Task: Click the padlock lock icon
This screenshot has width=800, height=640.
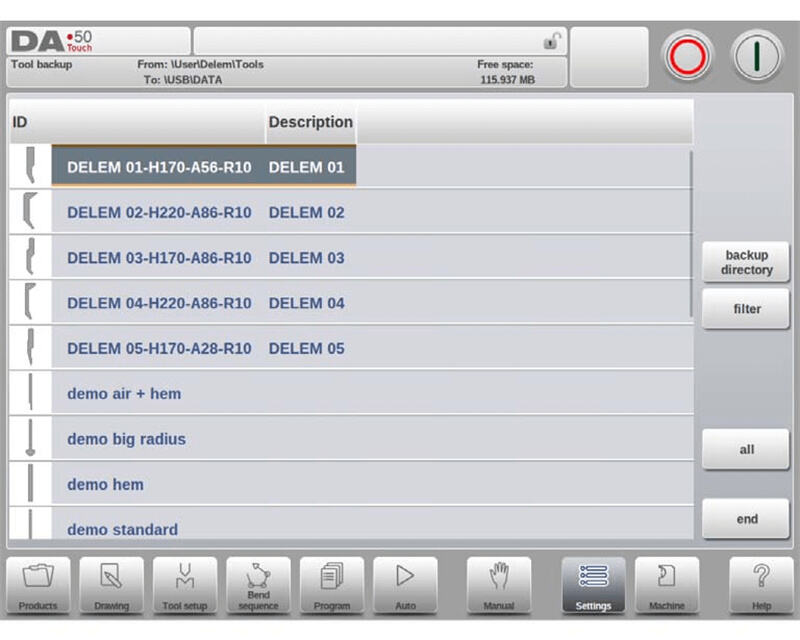Action: (550, 41)
